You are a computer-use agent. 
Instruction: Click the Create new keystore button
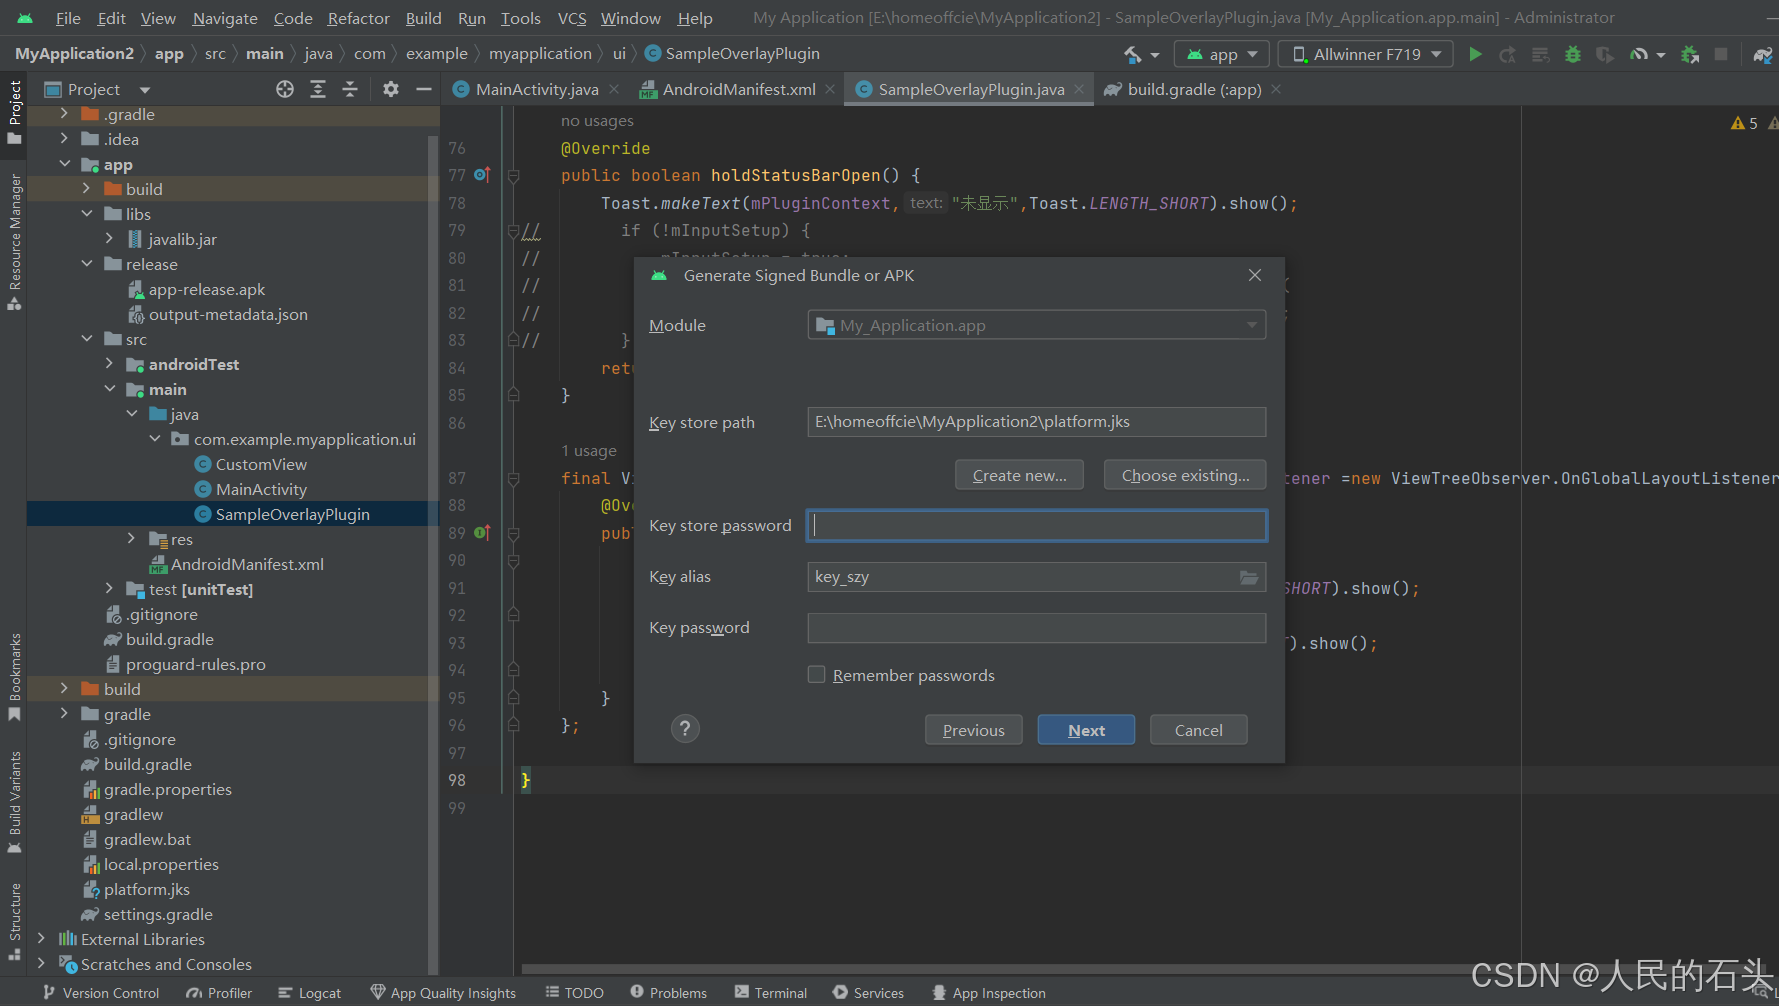pos(1019,474)
